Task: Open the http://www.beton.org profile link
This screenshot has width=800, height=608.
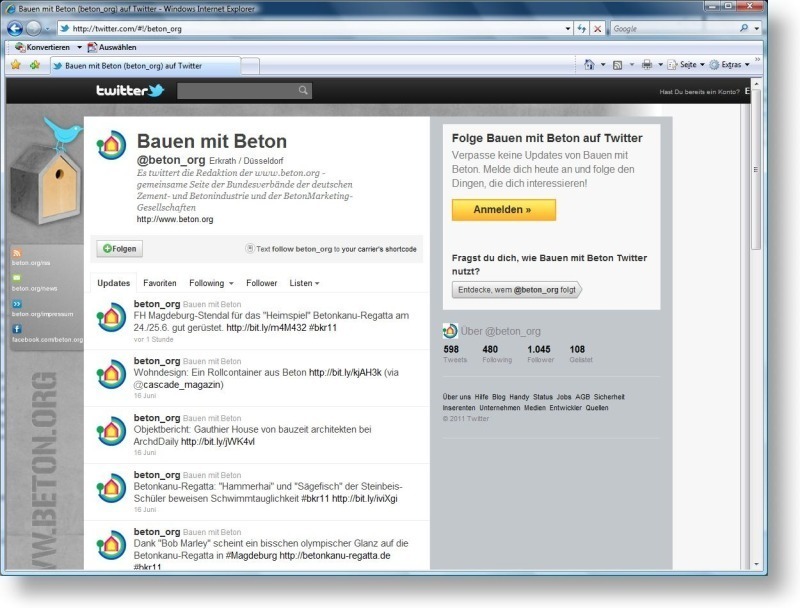Action: [175, 219]
